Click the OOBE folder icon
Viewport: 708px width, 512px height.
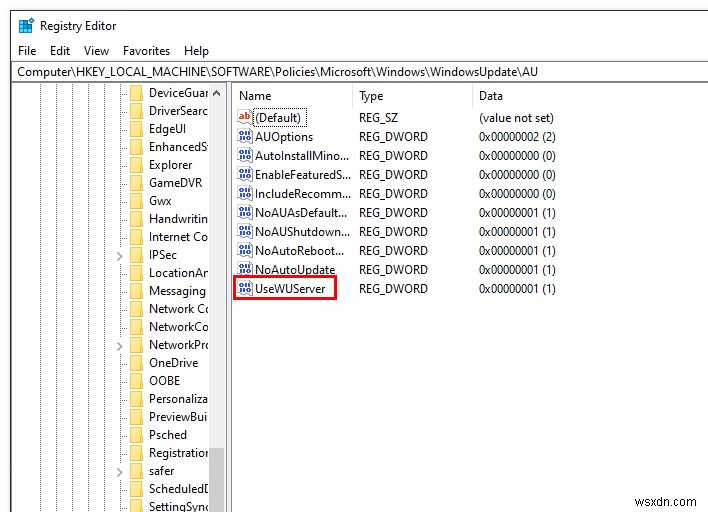pyautogui.click(x=136, y=381)
